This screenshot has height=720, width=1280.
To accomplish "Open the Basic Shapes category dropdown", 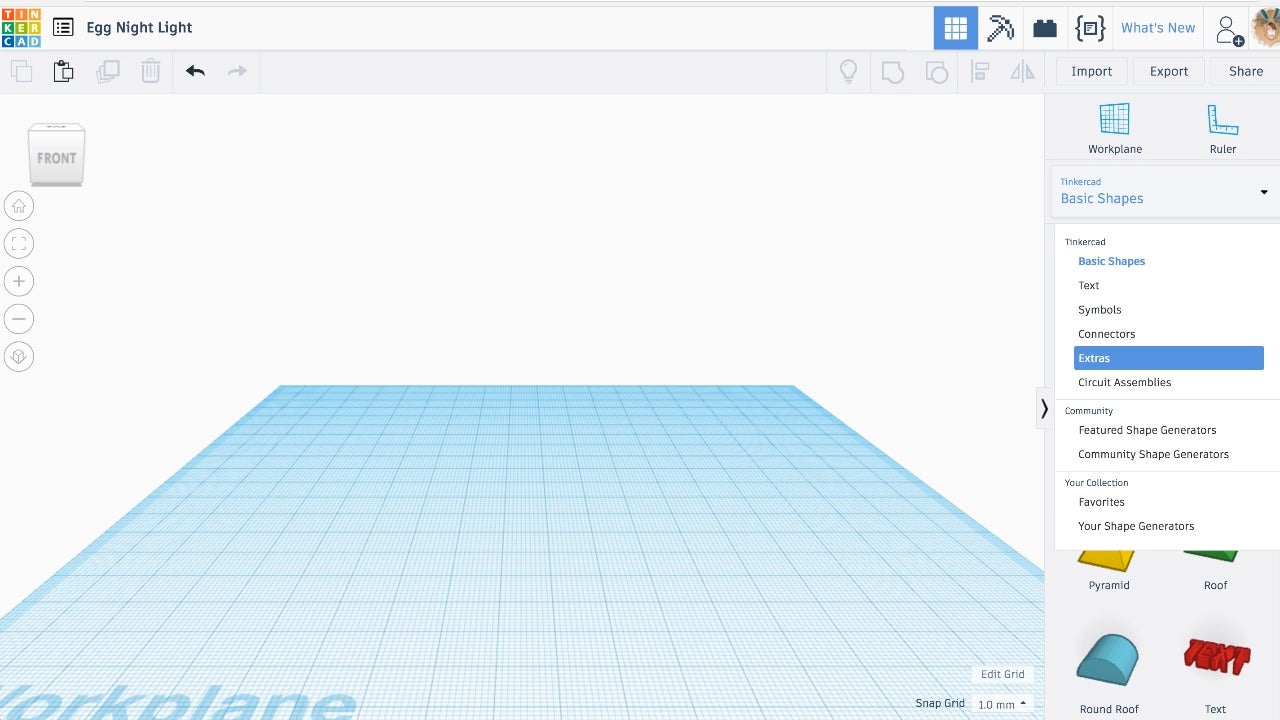I will 1163,191.
